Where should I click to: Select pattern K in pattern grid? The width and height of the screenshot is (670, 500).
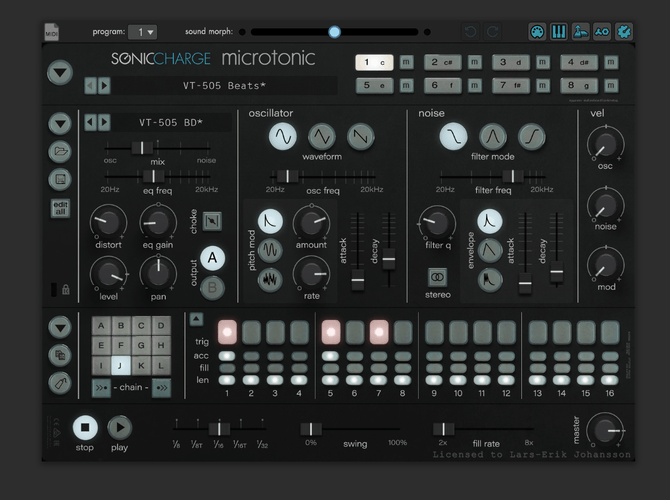141,365
